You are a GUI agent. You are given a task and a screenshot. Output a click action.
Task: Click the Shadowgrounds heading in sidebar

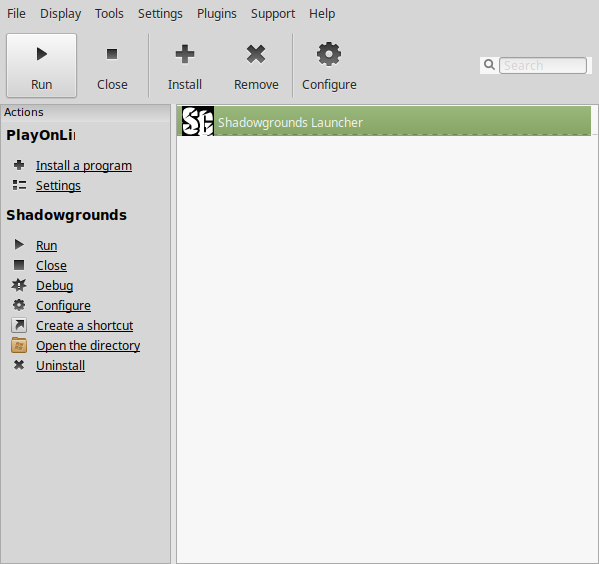pos(66,215)
